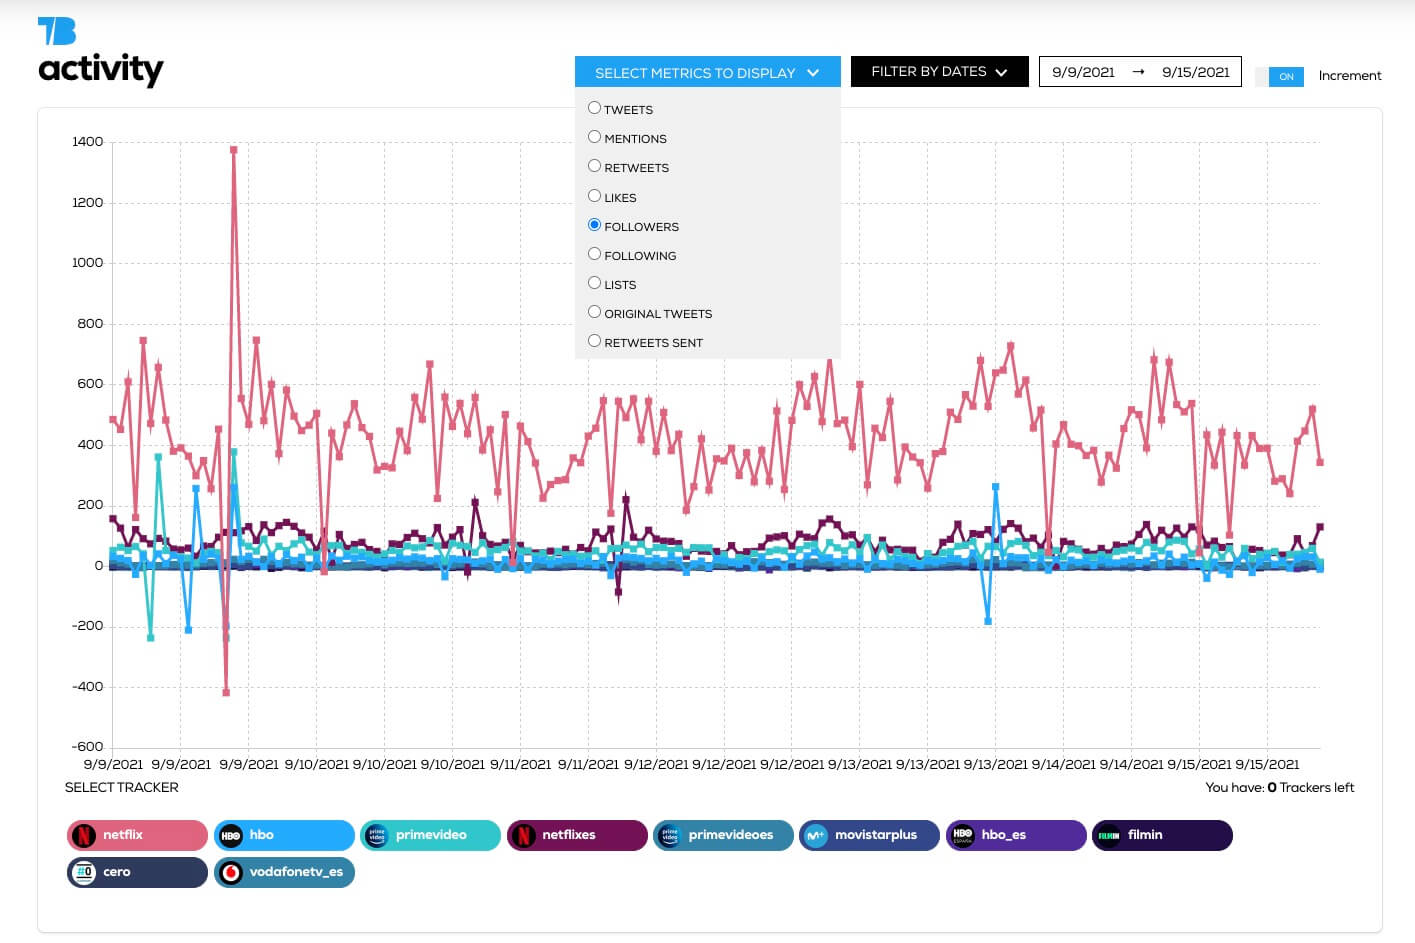Click the 'SELECT TRACKER' label
Image resolution: width=1415 pixels, height=943 pixels.
[122, 787]
